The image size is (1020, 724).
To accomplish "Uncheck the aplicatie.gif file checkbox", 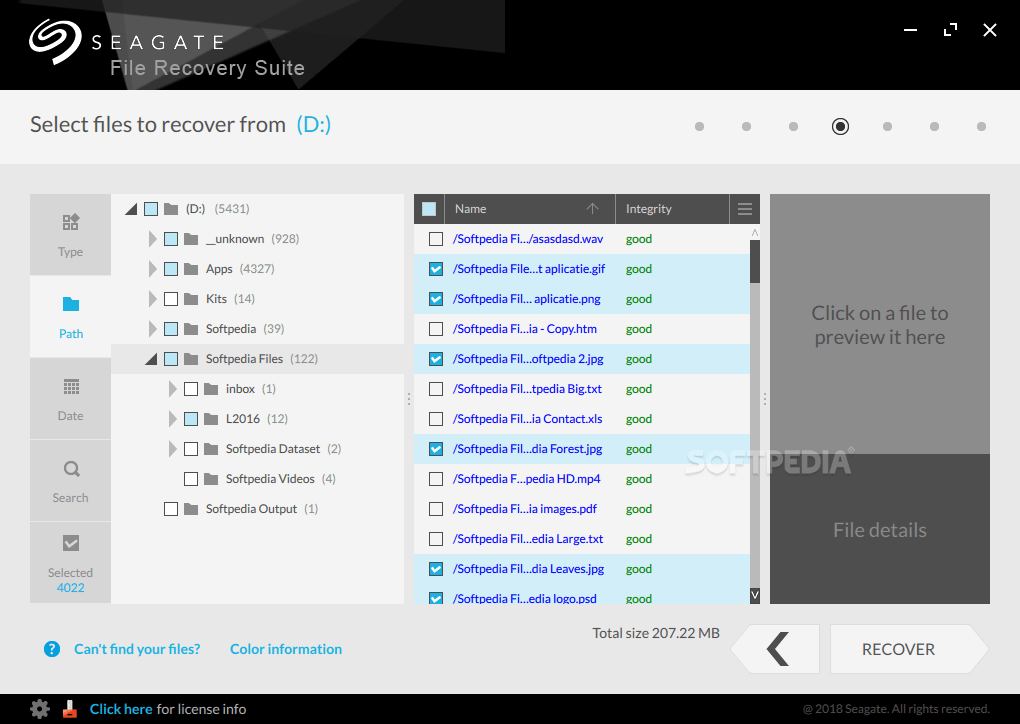I will click(x=435, y=268).
